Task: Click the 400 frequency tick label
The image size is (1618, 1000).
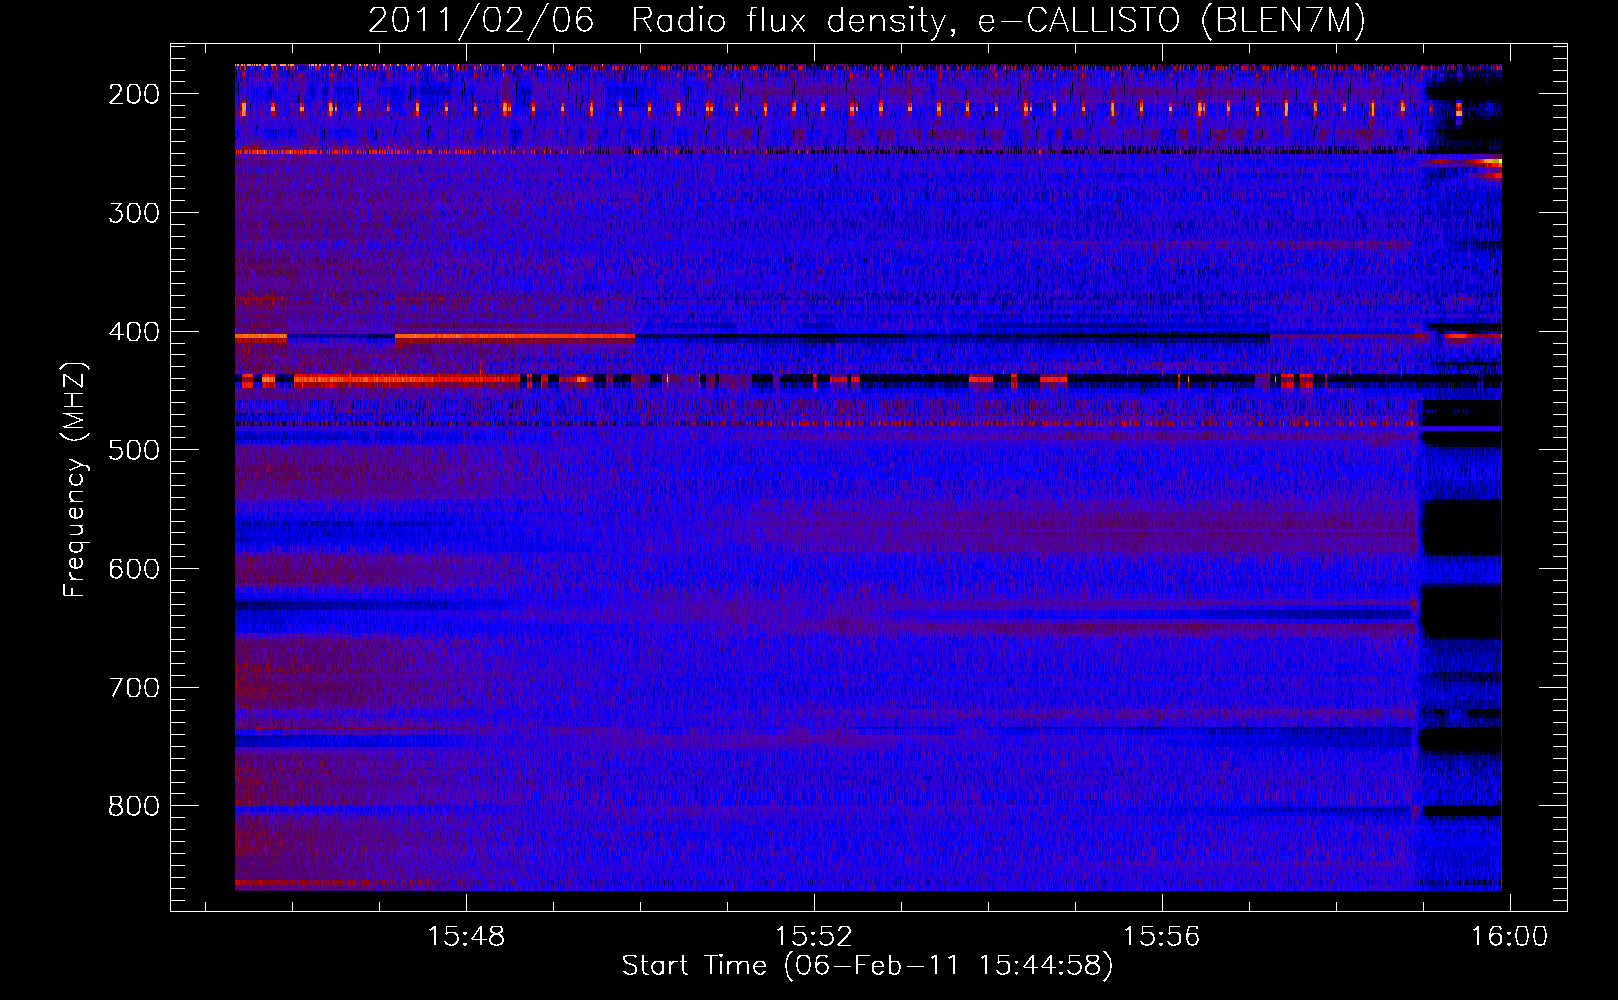Action: [x=134, y=332]
